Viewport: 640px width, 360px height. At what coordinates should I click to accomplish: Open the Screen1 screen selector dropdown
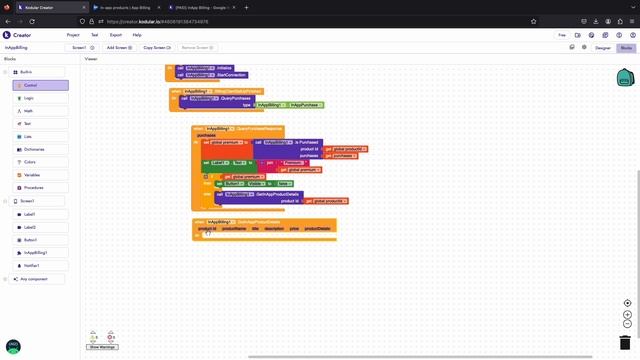point(83,48)
